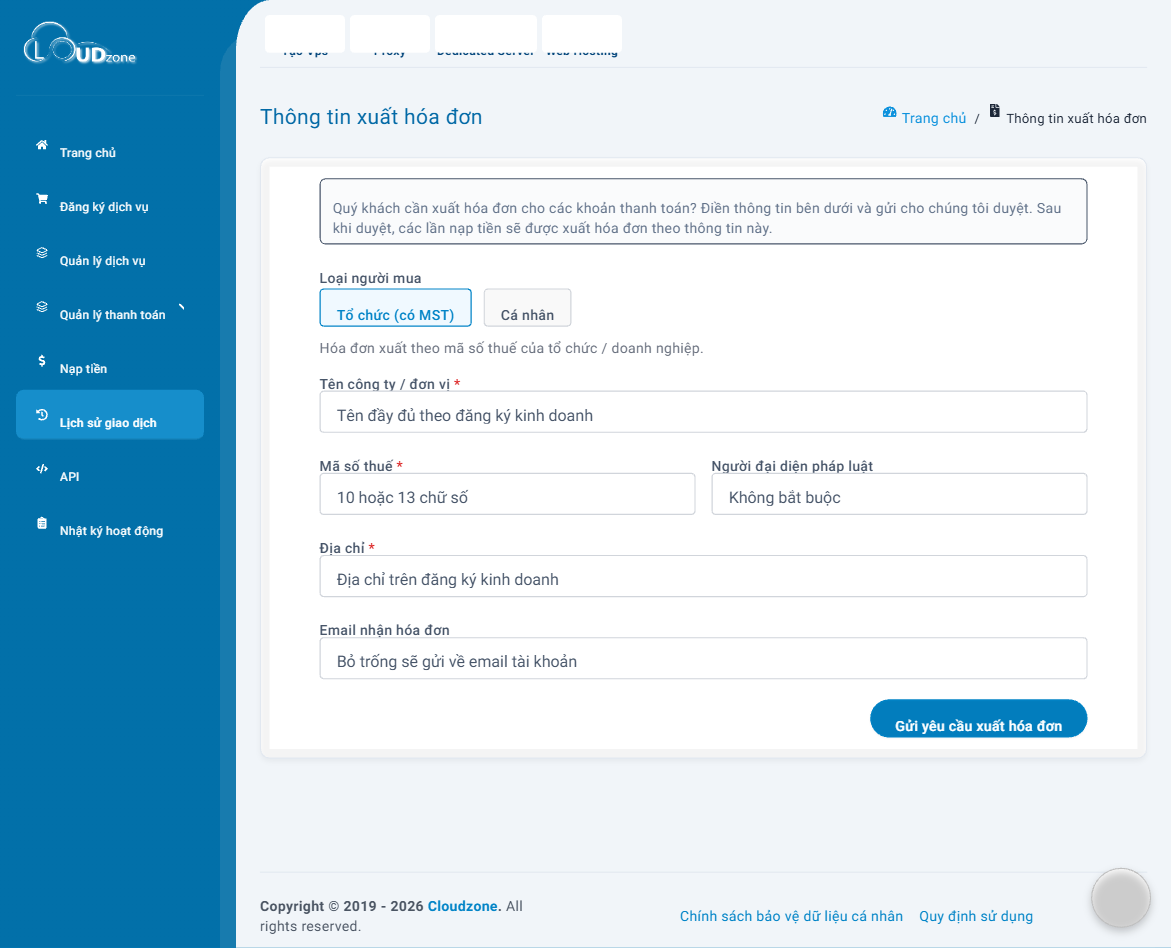This screenshot has width=1171, height=948.
Task: Open the API sidebar entry
Action: coord(110,476)
